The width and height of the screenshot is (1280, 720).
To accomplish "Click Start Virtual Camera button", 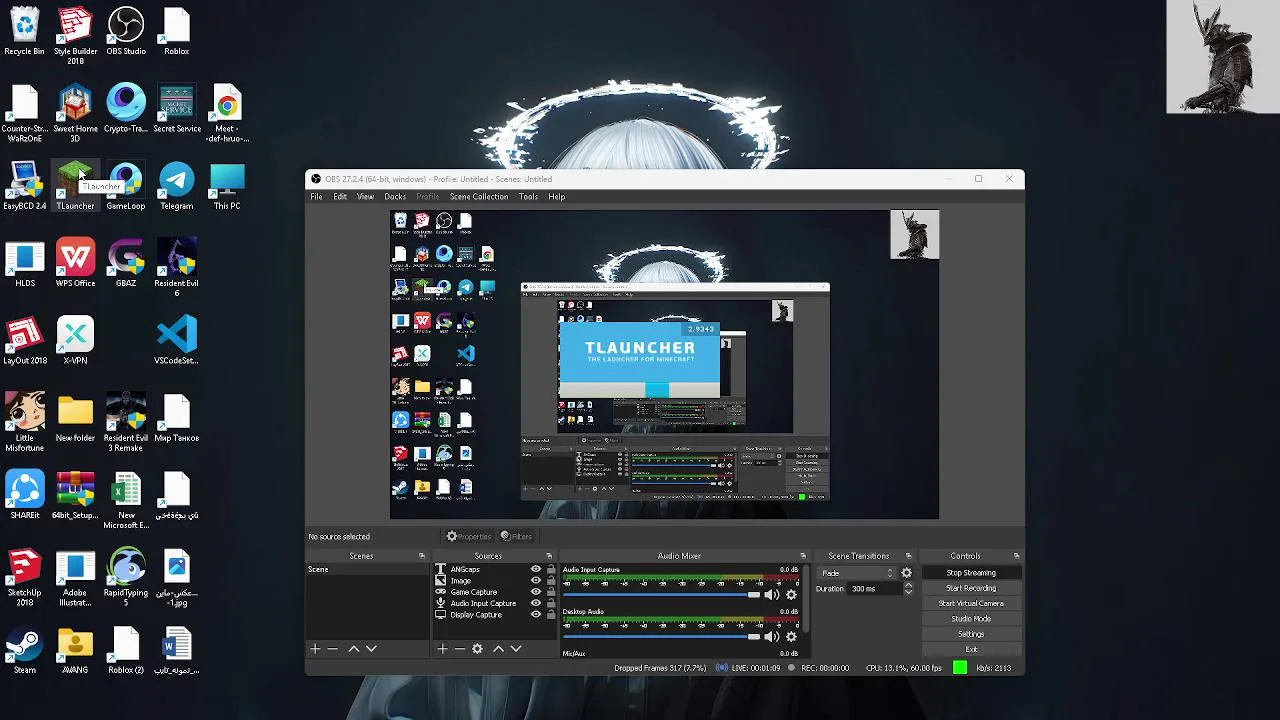I will [971, 604].
